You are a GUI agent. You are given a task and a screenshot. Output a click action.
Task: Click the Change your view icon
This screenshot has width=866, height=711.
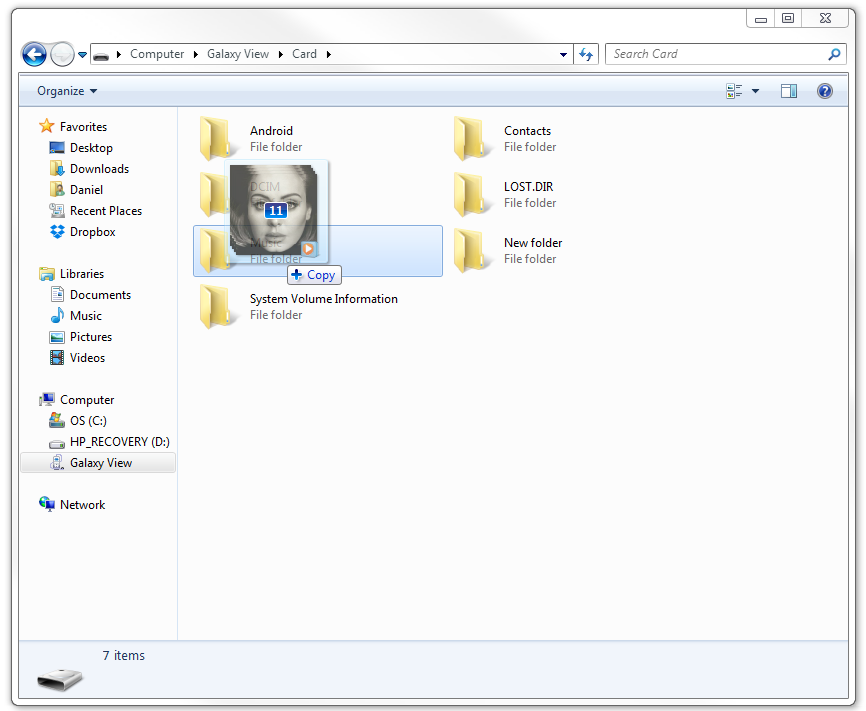(734, 91)
